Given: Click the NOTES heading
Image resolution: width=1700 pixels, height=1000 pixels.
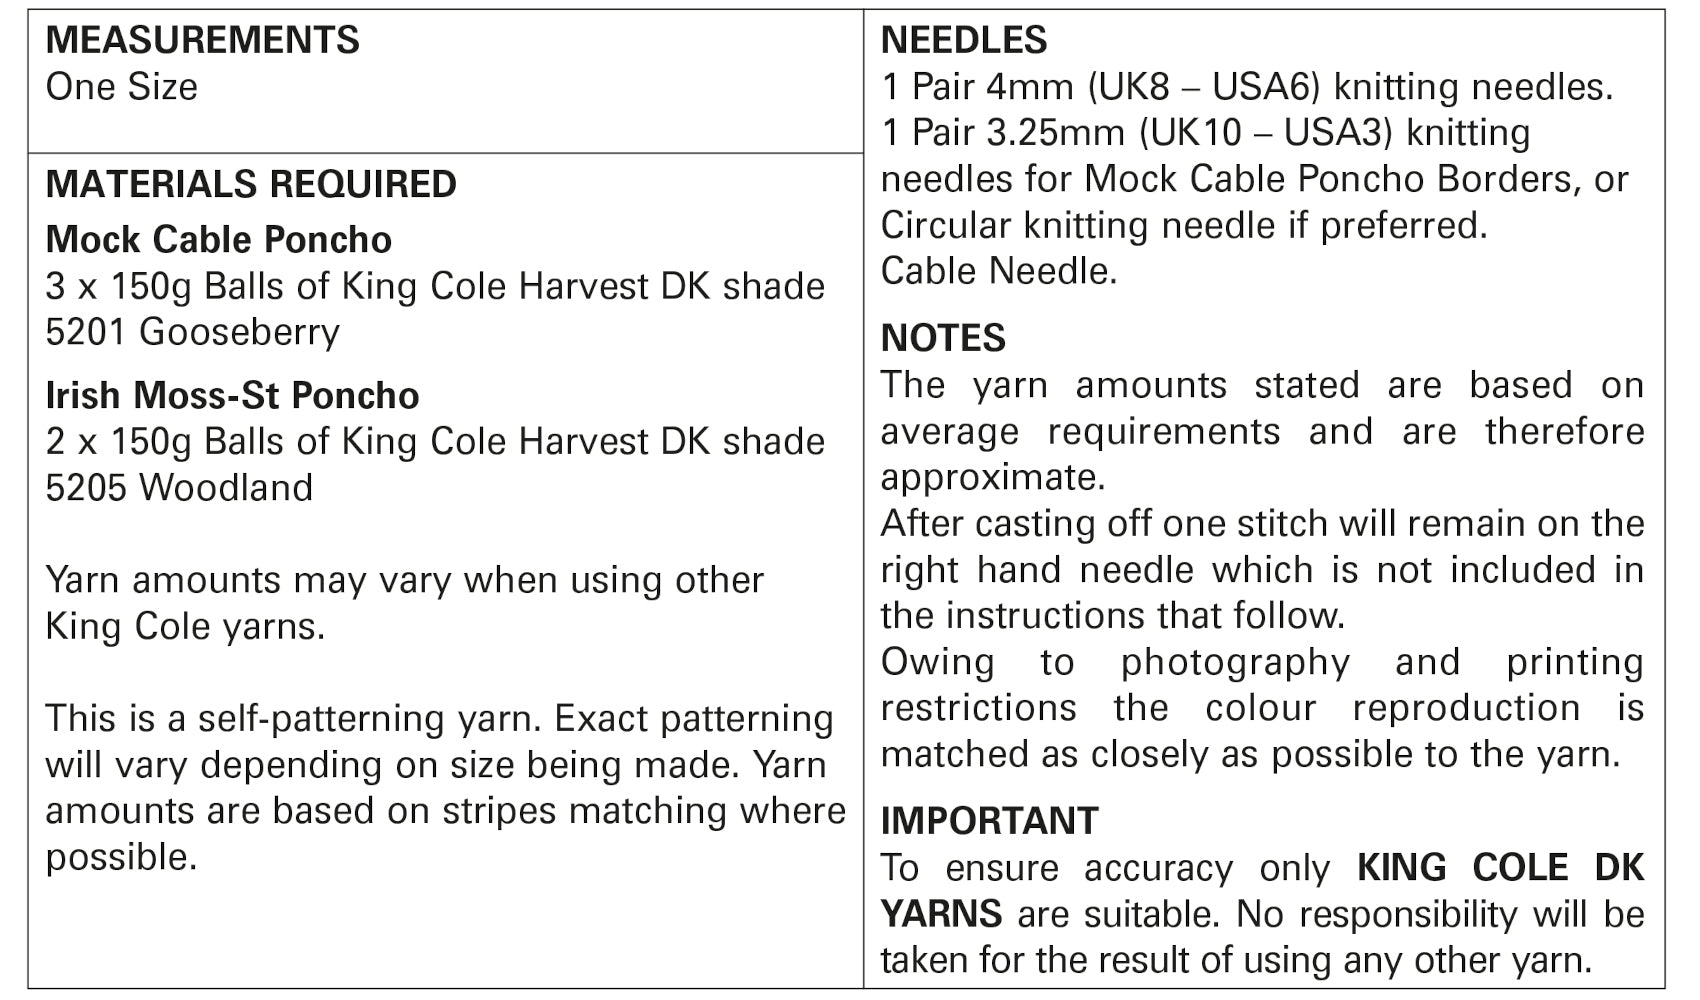Looking at the screenshot, I should [943, 338].
